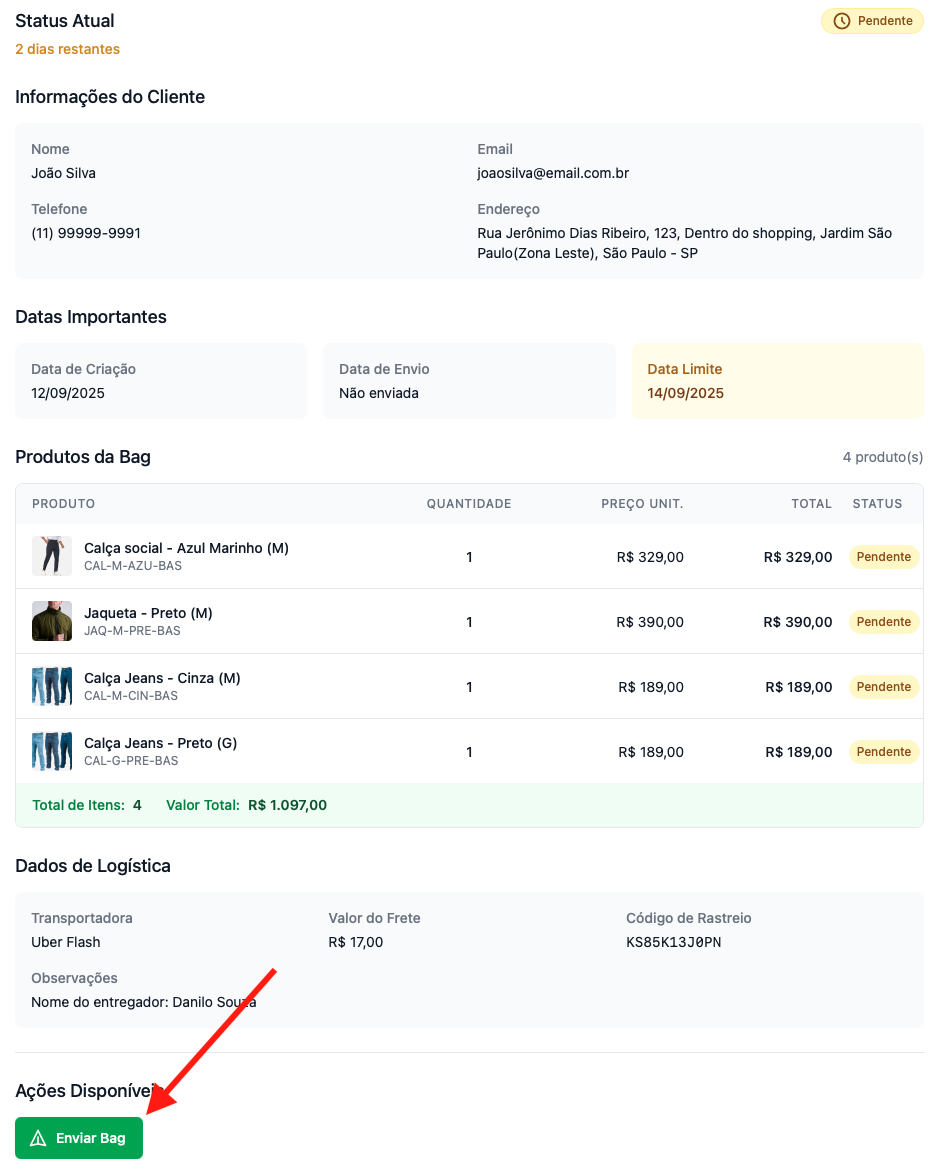This screenshot has height=1173, width=938.
Task: Click Pendente badge for Calça Jeans Cinza
Action: 883,687
